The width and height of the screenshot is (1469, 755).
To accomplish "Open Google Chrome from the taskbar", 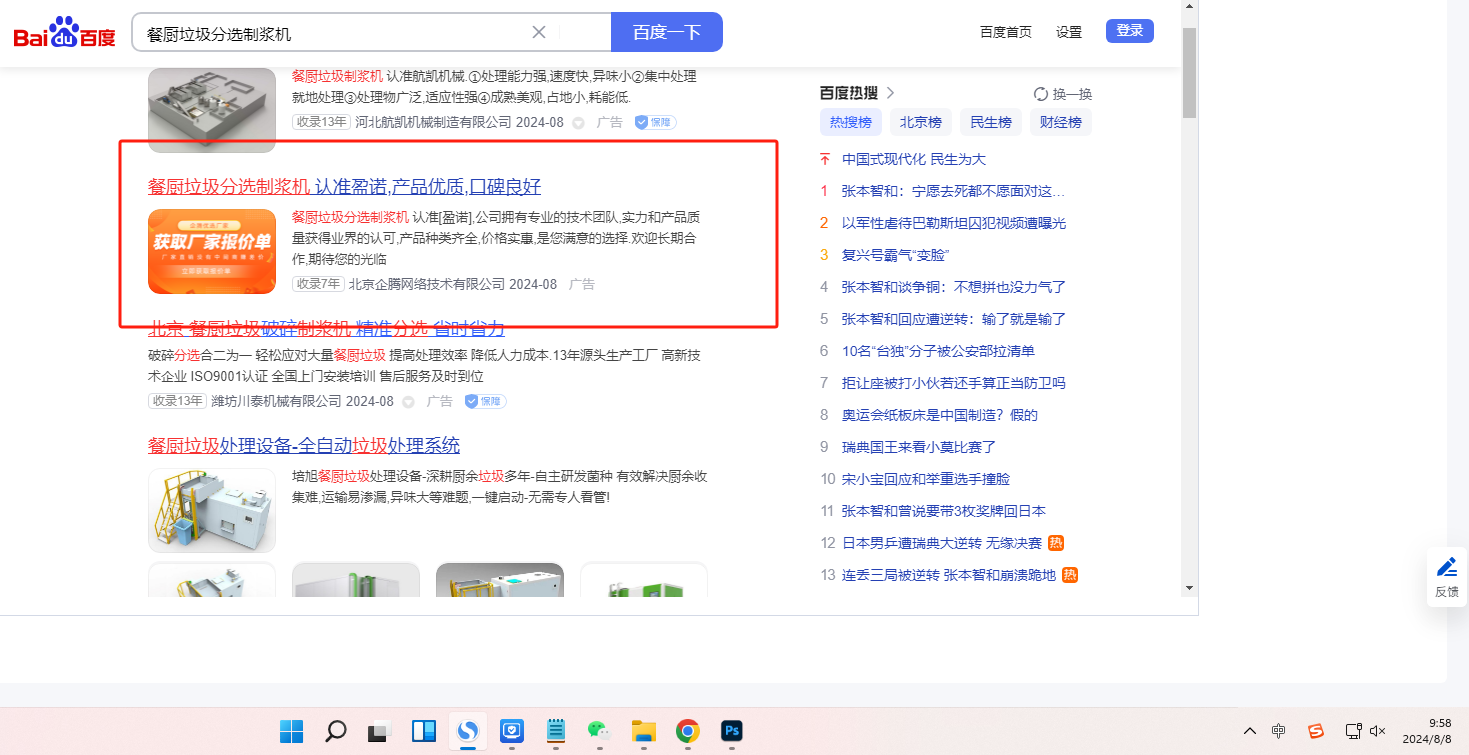I will click(687, 732).
